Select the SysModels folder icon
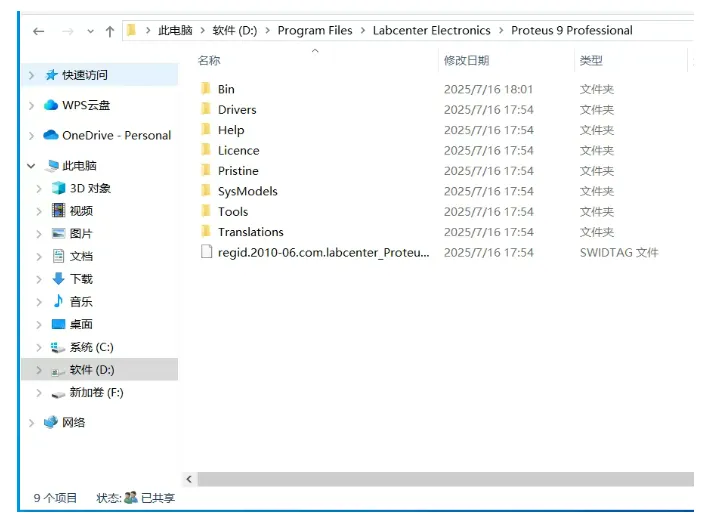Screen dimensions: 714x521 (x=206, y=190)
